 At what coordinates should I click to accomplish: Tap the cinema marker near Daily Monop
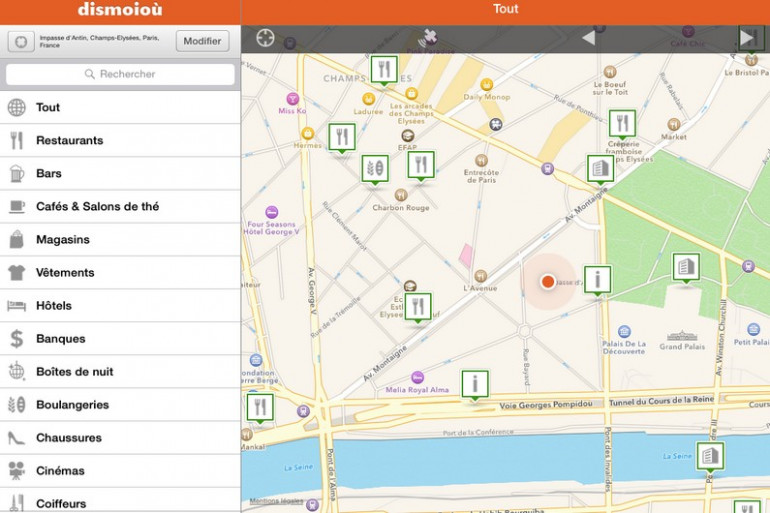[496, 124]
